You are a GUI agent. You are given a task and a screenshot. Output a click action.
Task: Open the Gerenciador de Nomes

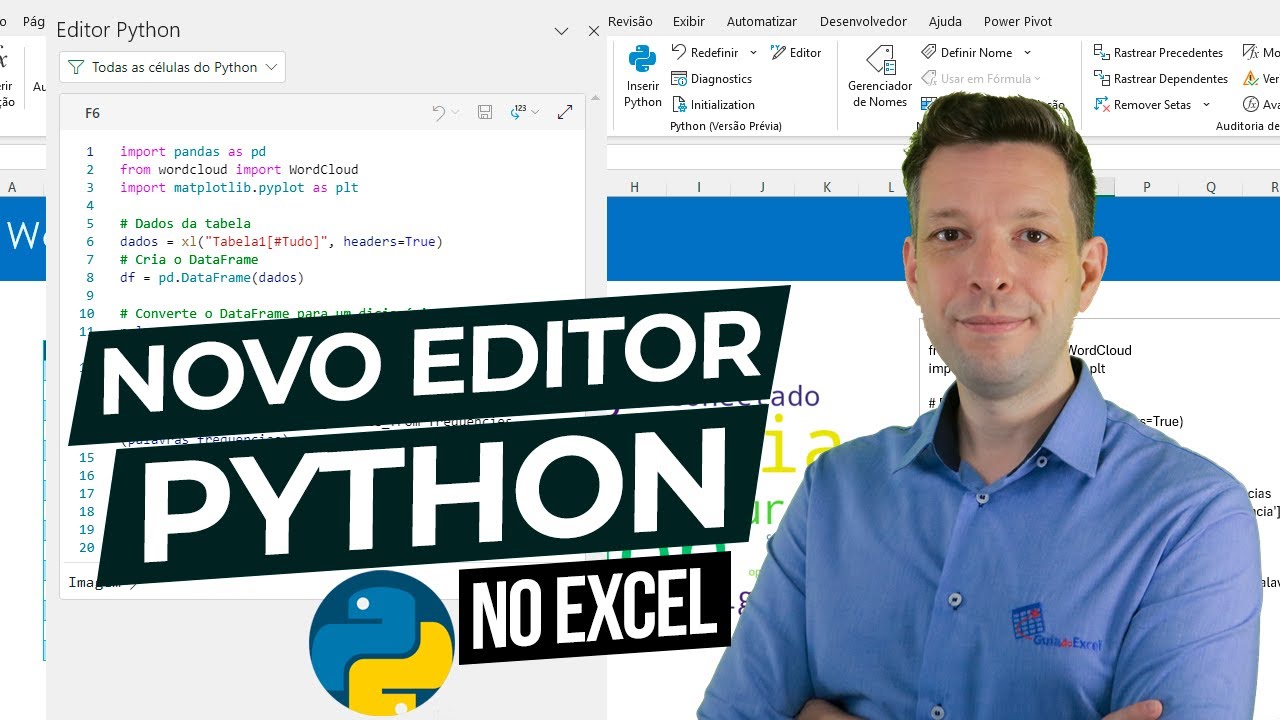[x=880, y=76]
